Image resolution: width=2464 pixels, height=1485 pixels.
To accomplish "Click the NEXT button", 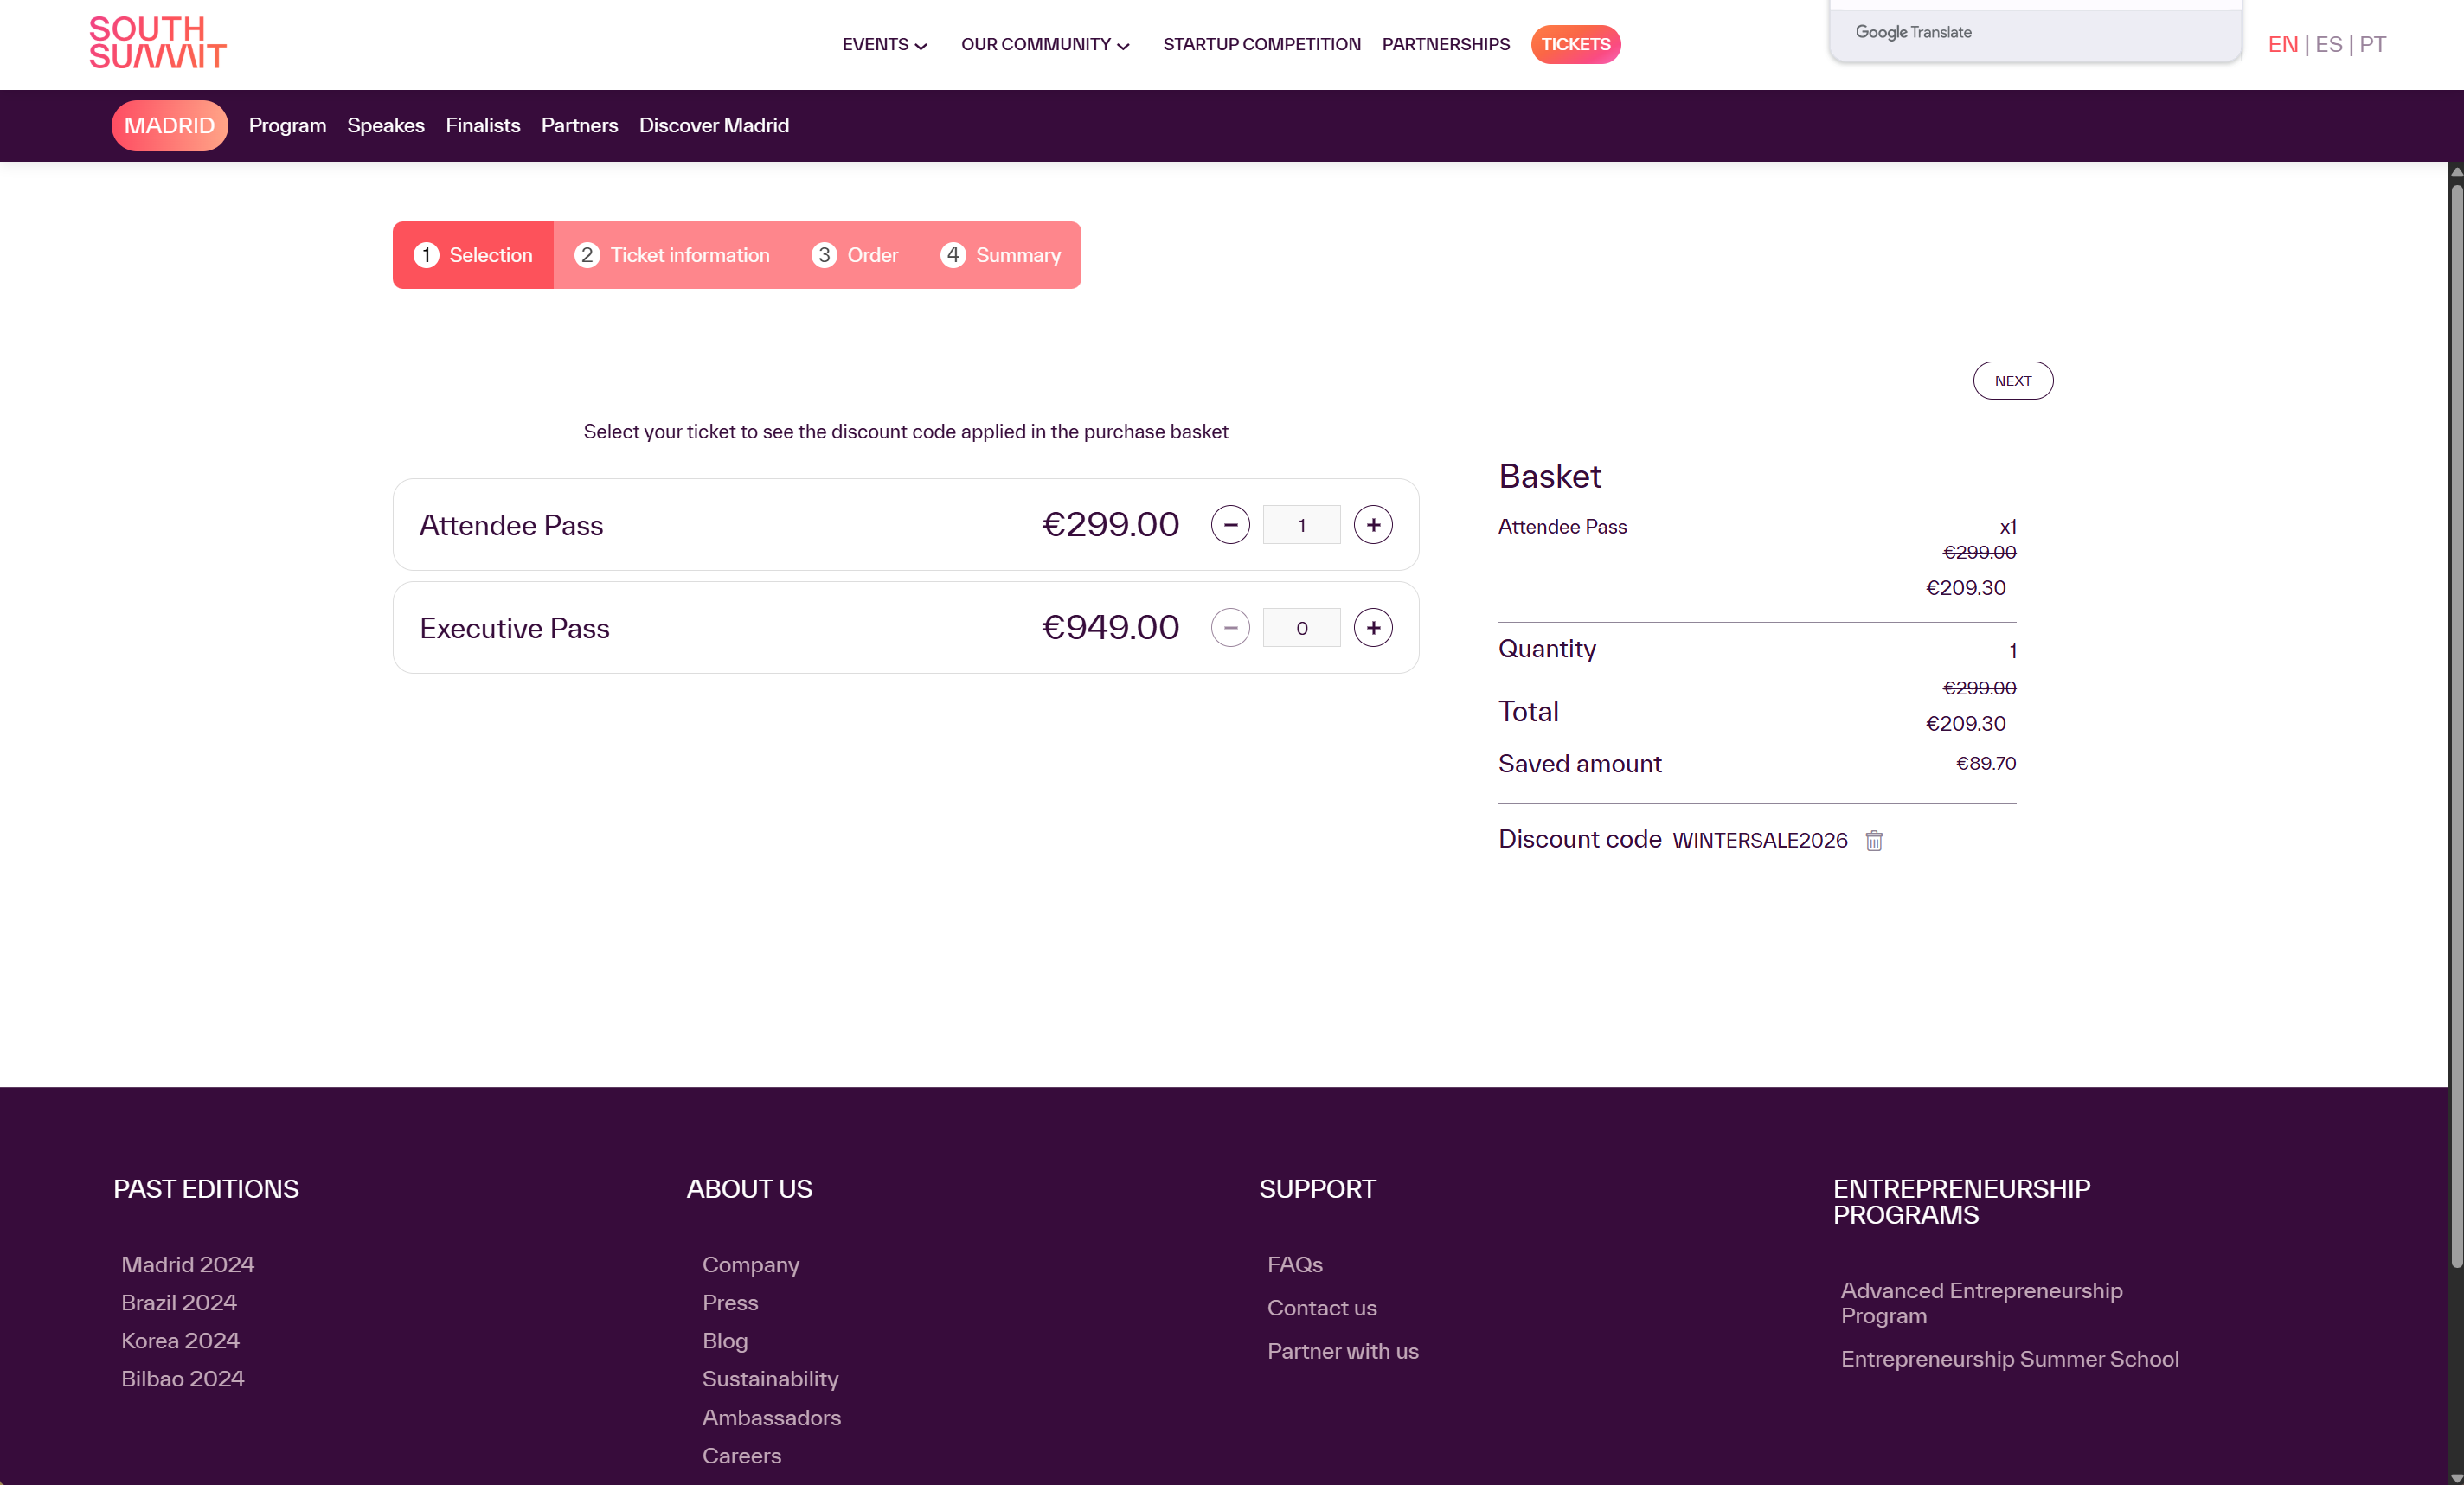I will [x=2012, y=381].
